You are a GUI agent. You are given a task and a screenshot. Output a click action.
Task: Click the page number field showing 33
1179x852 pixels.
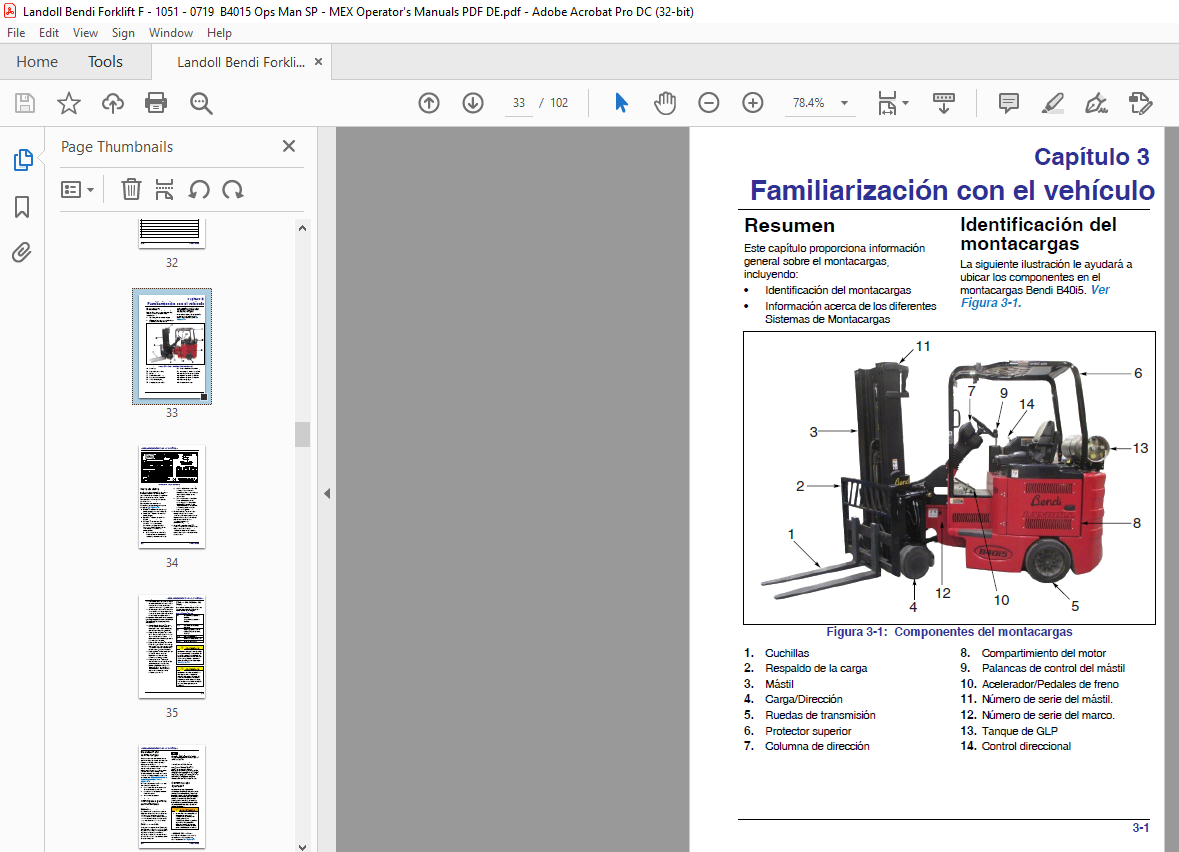[519, 103]
